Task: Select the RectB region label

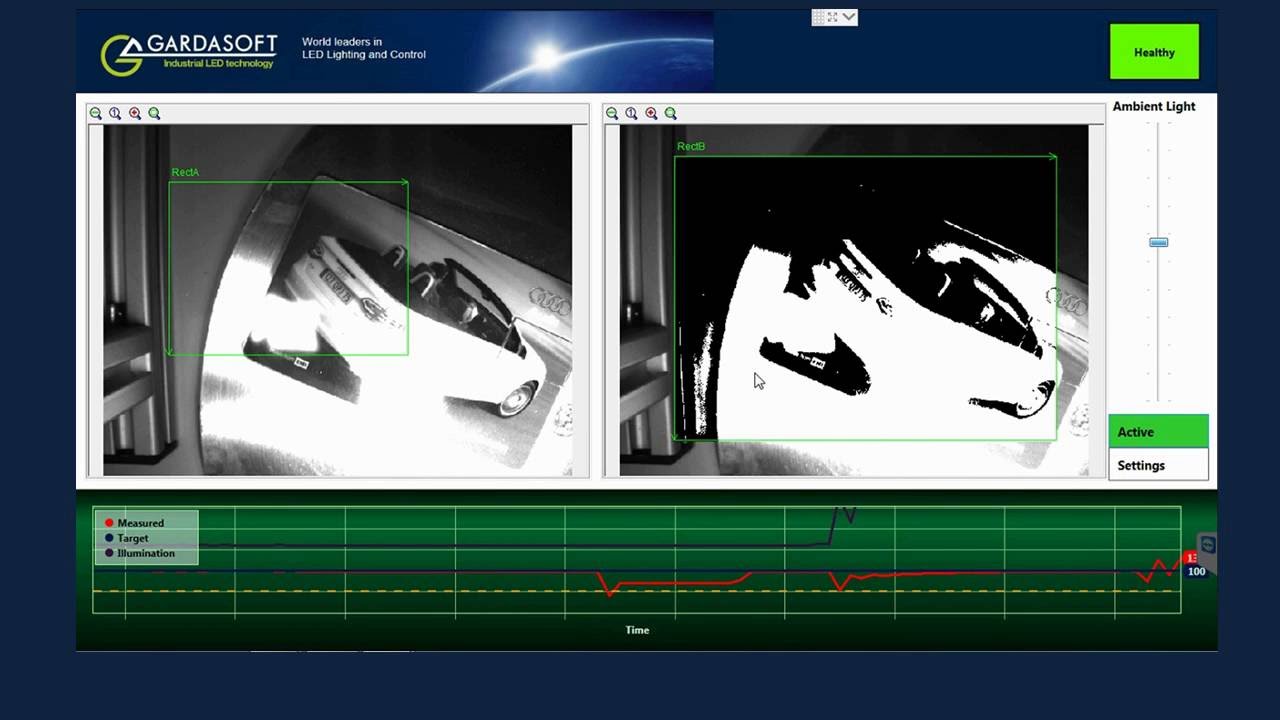Action: 691,147
